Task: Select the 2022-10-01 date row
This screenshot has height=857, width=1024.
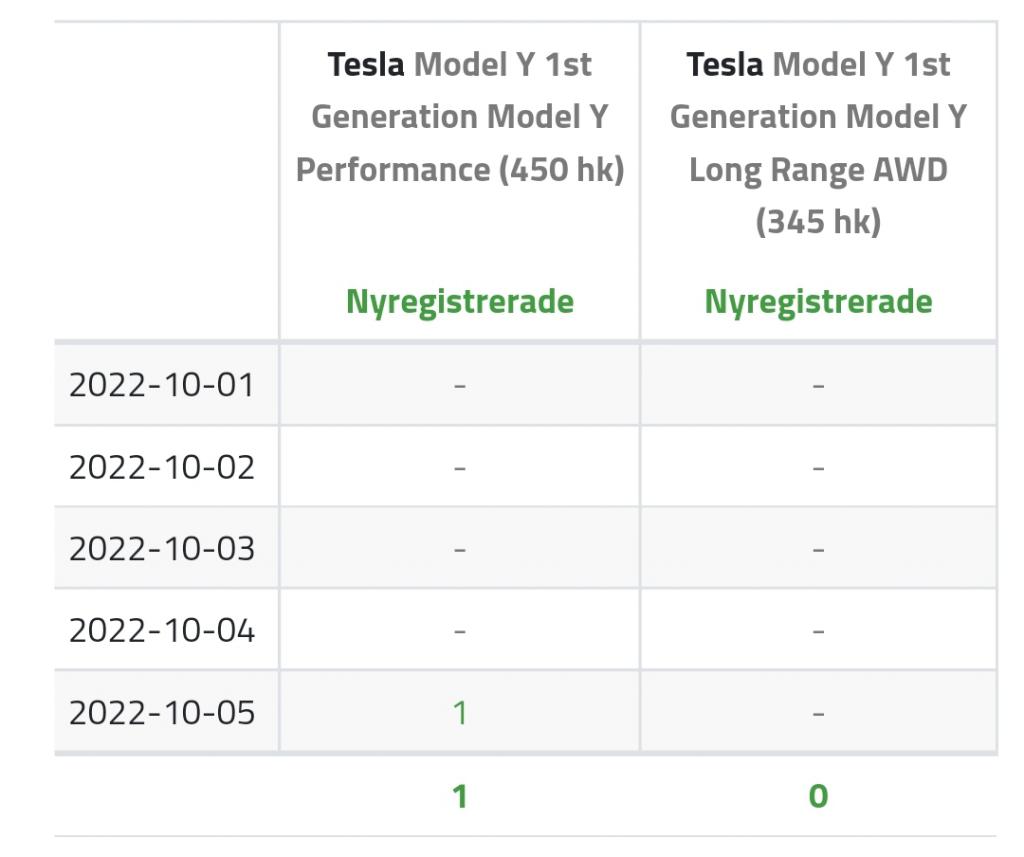Action: [x=526, y=385]
